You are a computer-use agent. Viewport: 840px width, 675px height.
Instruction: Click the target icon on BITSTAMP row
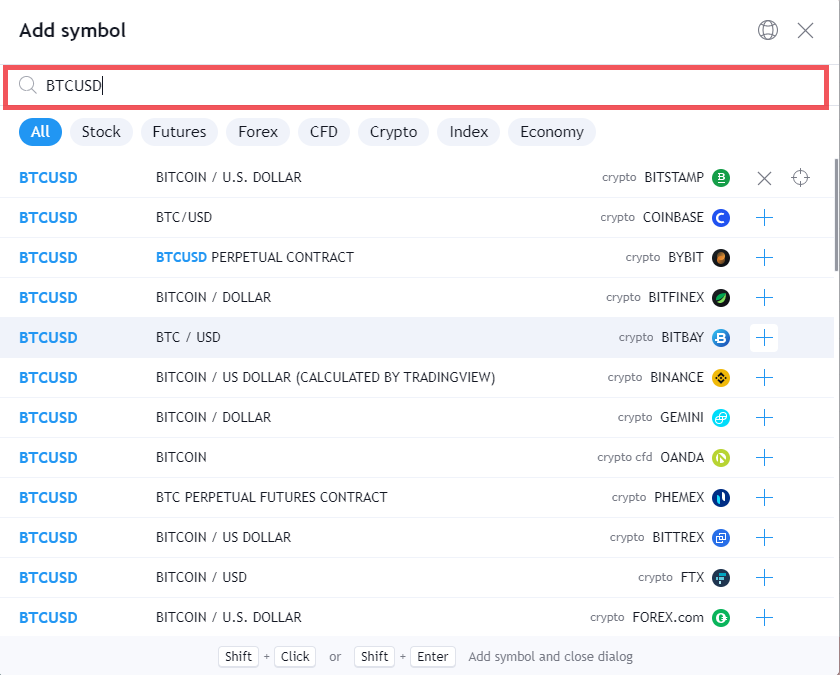pyautogui.click(x=800, y=178)
